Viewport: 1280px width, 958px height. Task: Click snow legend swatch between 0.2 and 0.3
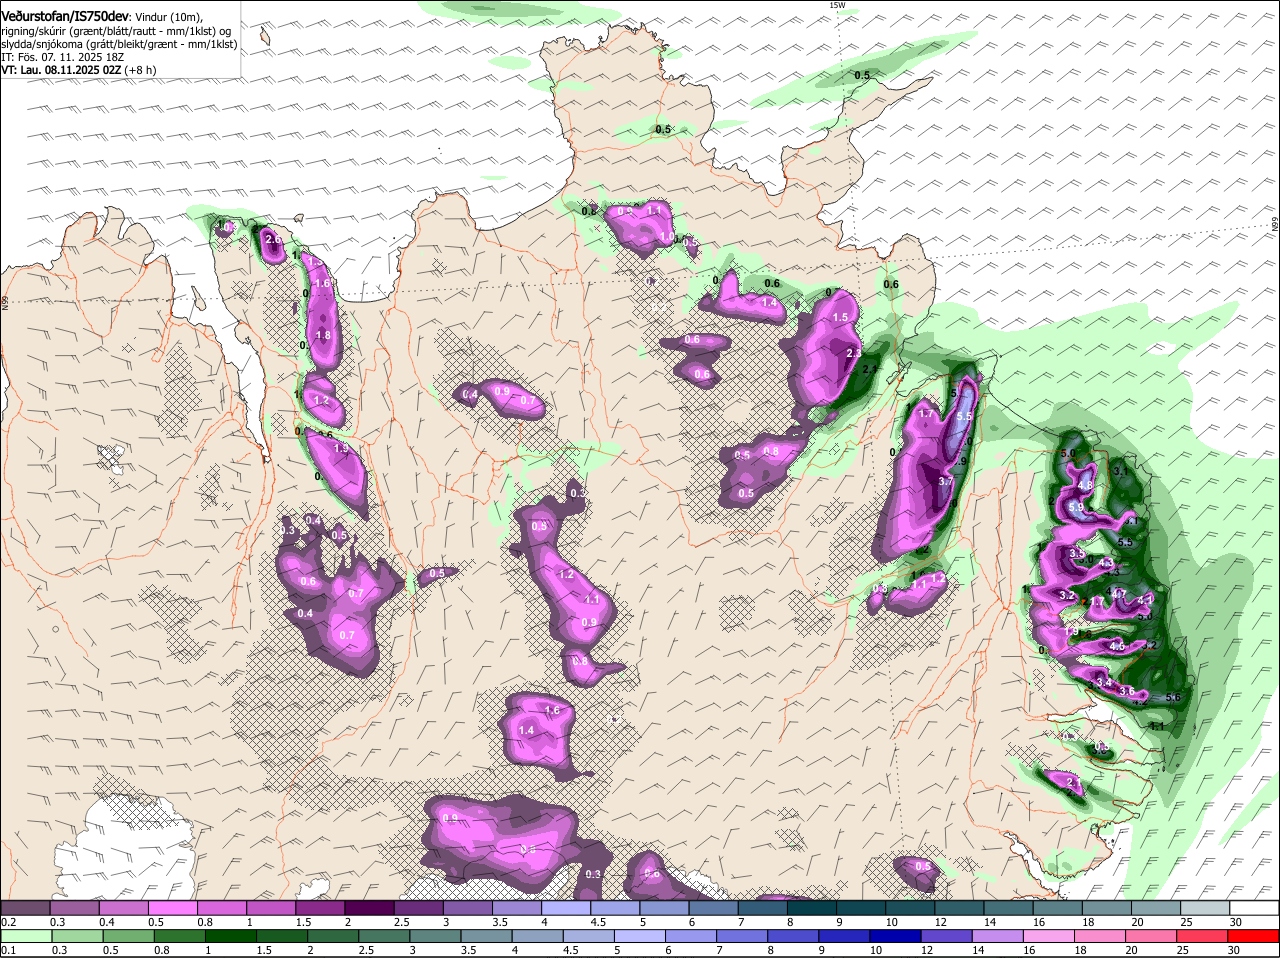[25, 907]
